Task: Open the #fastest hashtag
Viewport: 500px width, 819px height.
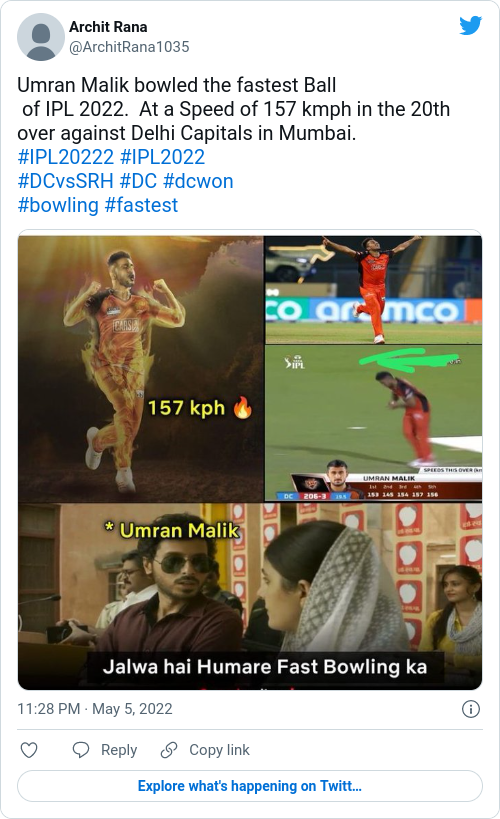Action: (141, 205)
